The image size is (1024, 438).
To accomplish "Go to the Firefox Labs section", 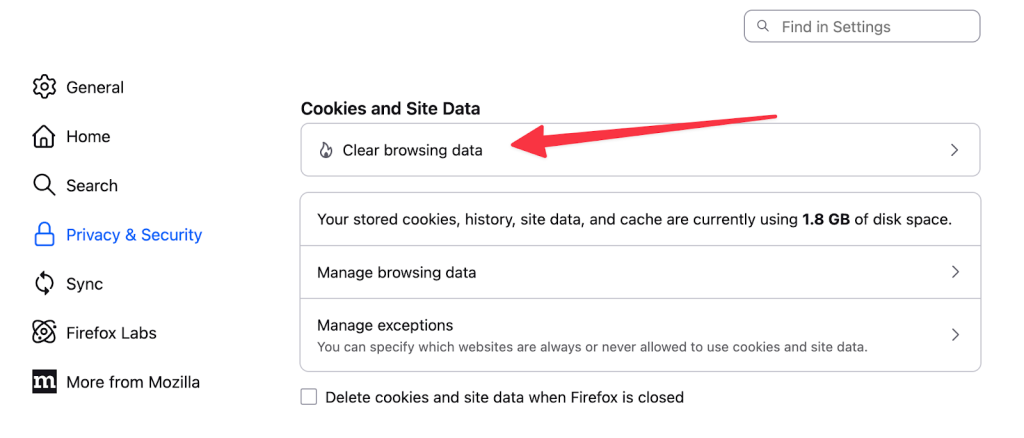I will [x=111, y=333].
